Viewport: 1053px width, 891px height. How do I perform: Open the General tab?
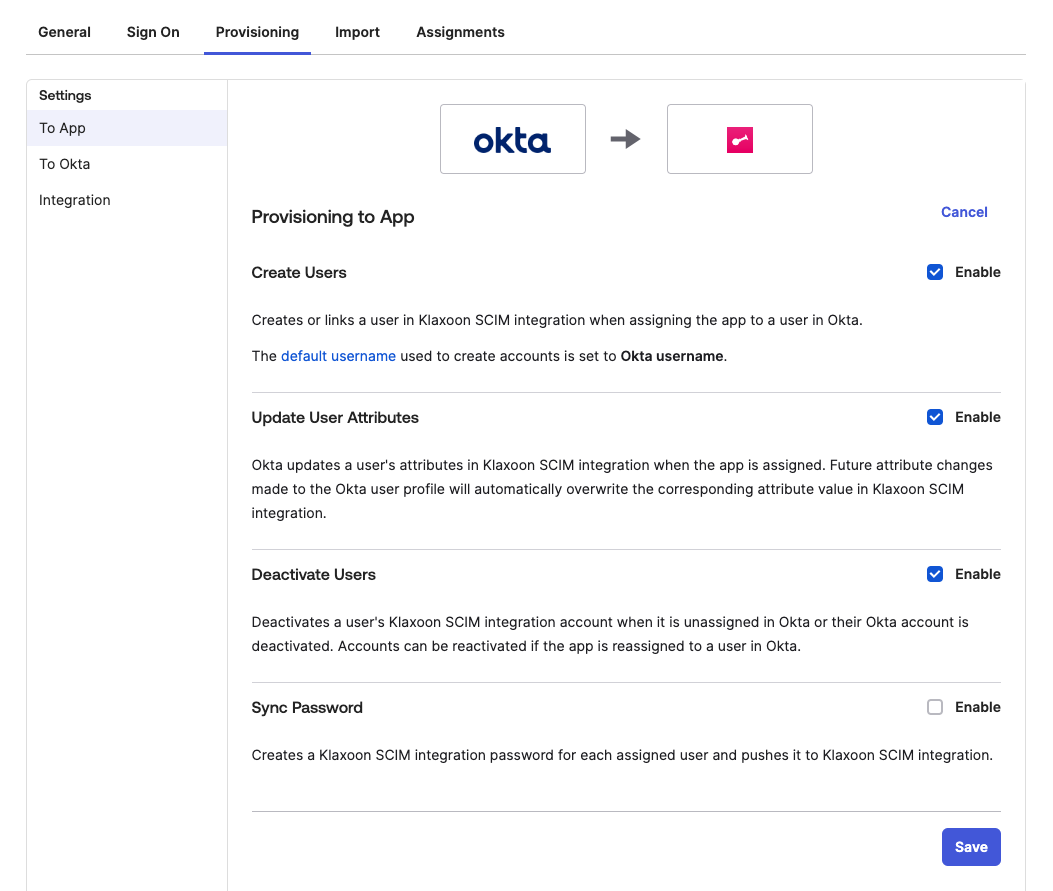[64, 32]
